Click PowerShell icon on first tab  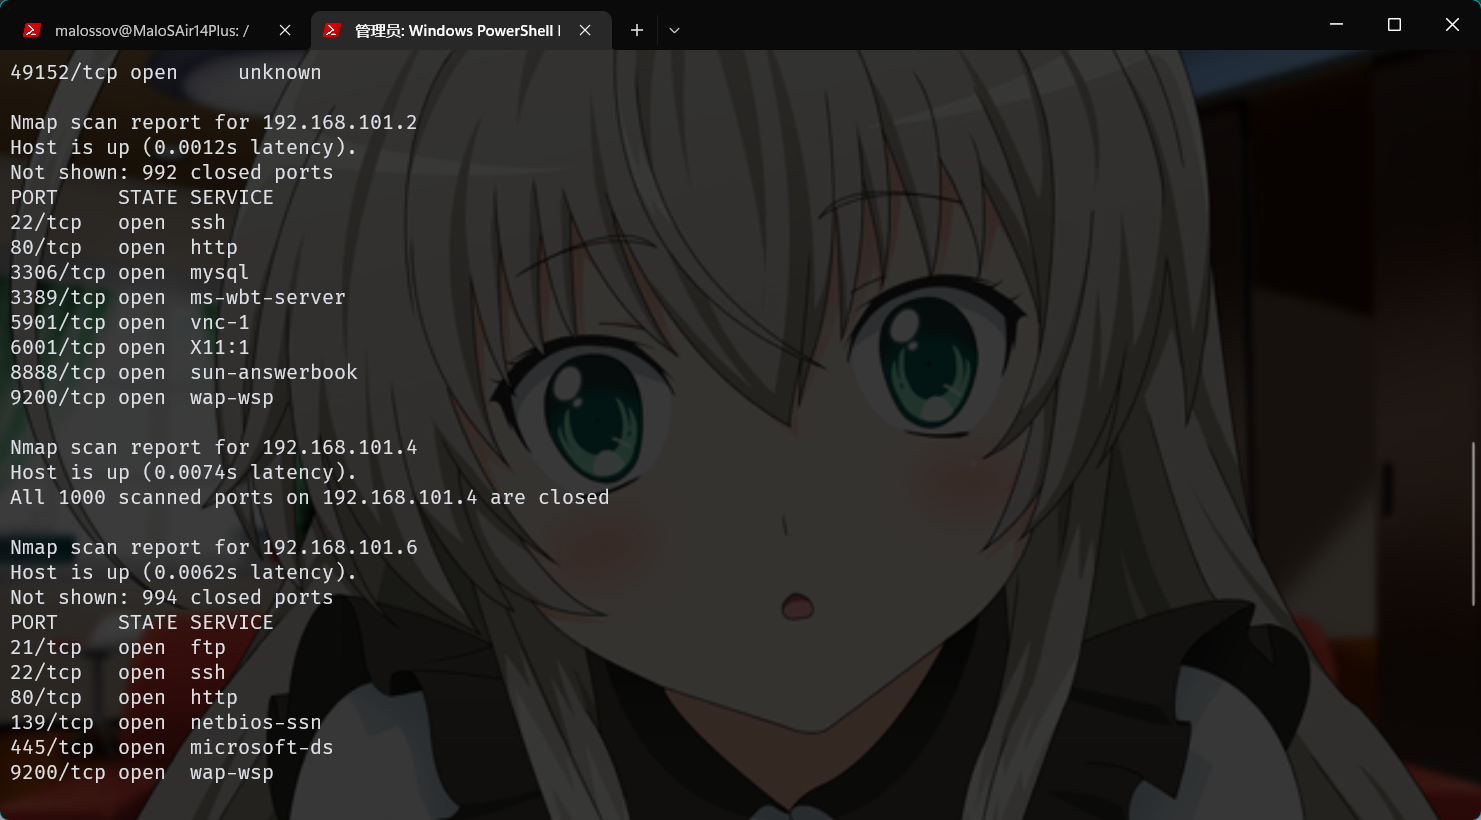pyautogui.click(x=32, y=30)
